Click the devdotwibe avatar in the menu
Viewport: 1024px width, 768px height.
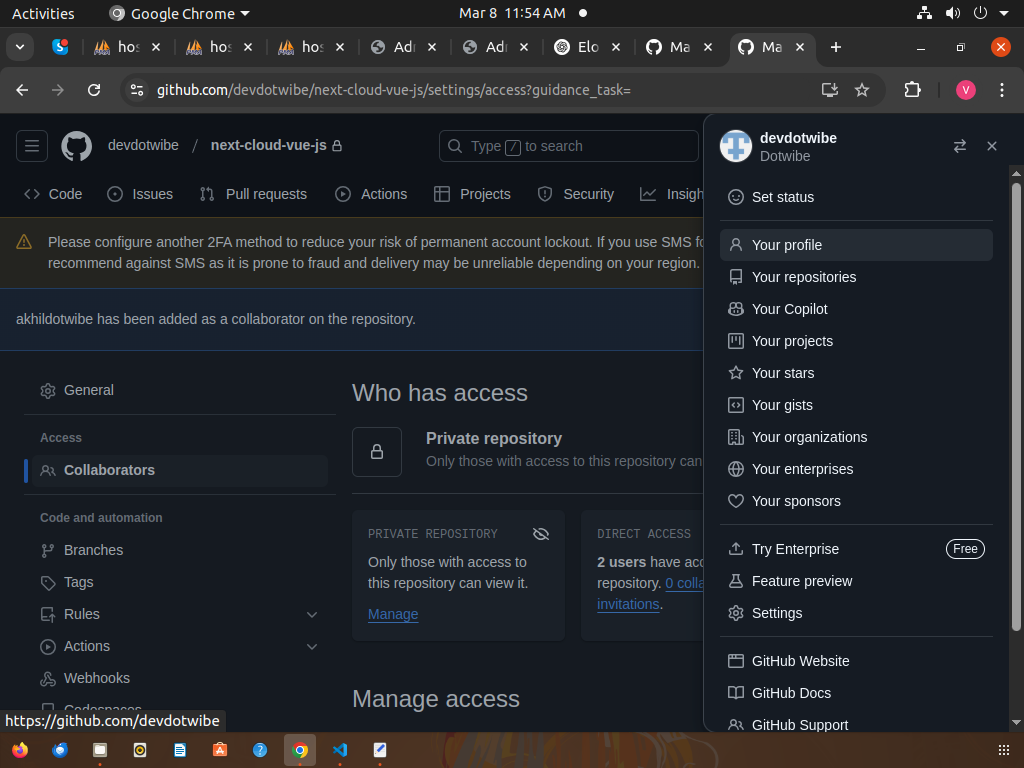coord(736,146)
